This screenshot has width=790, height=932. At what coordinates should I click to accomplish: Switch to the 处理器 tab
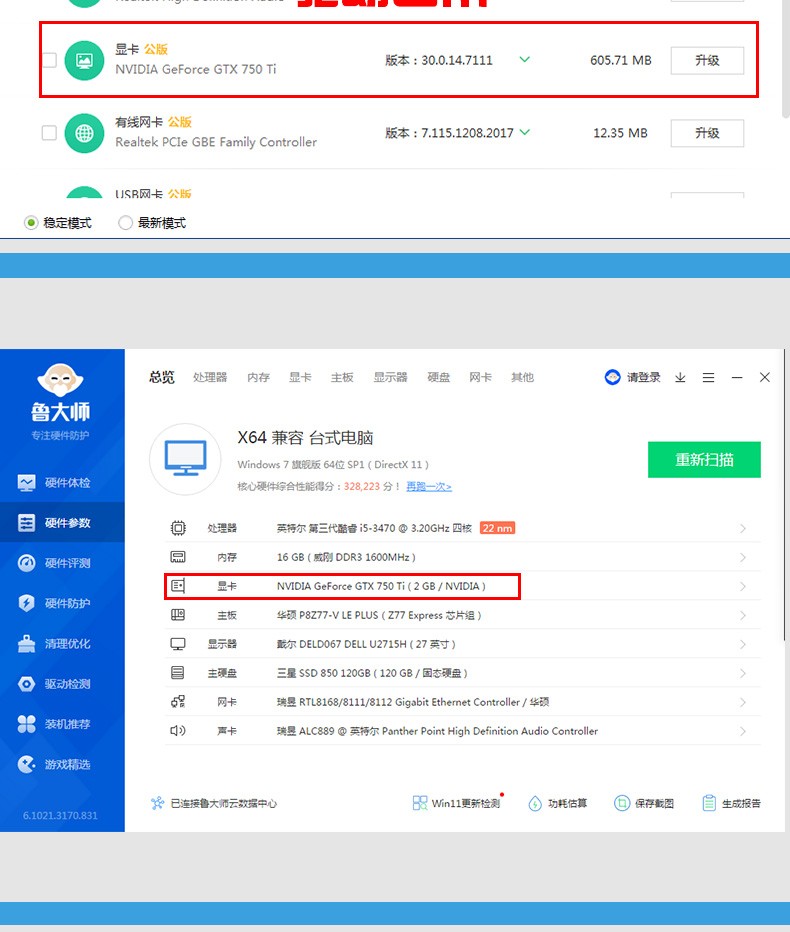[x=210, y=377]
